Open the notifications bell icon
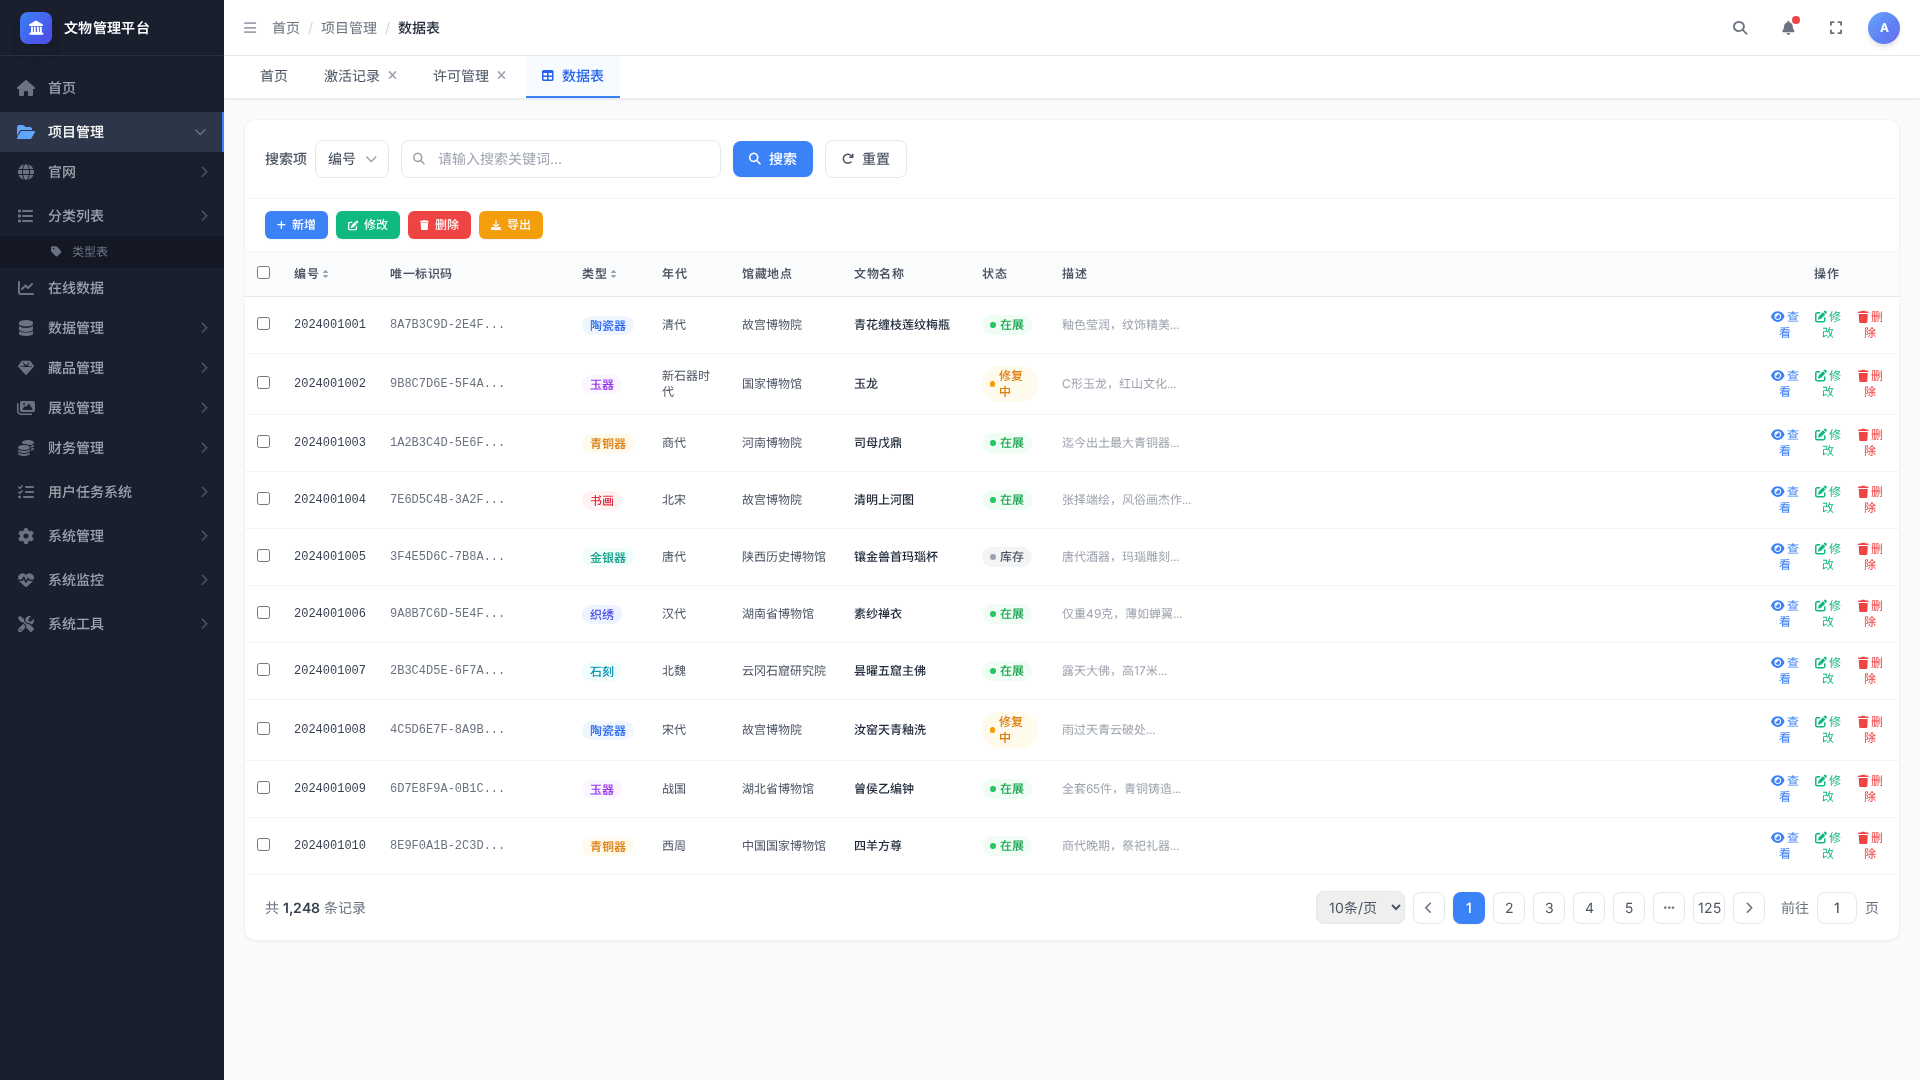Viewport: 1920px width, 1080px height. 1788,28
